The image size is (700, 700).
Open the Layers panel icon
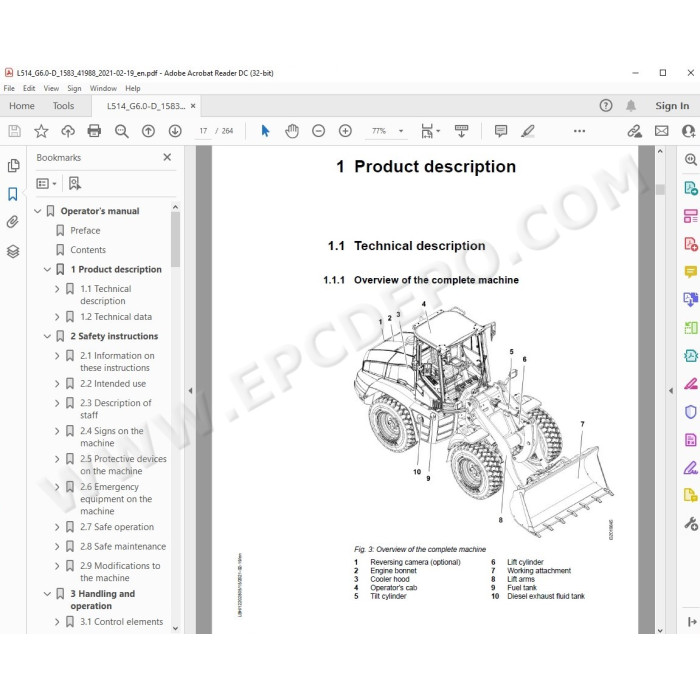click(x=13, y=251)
